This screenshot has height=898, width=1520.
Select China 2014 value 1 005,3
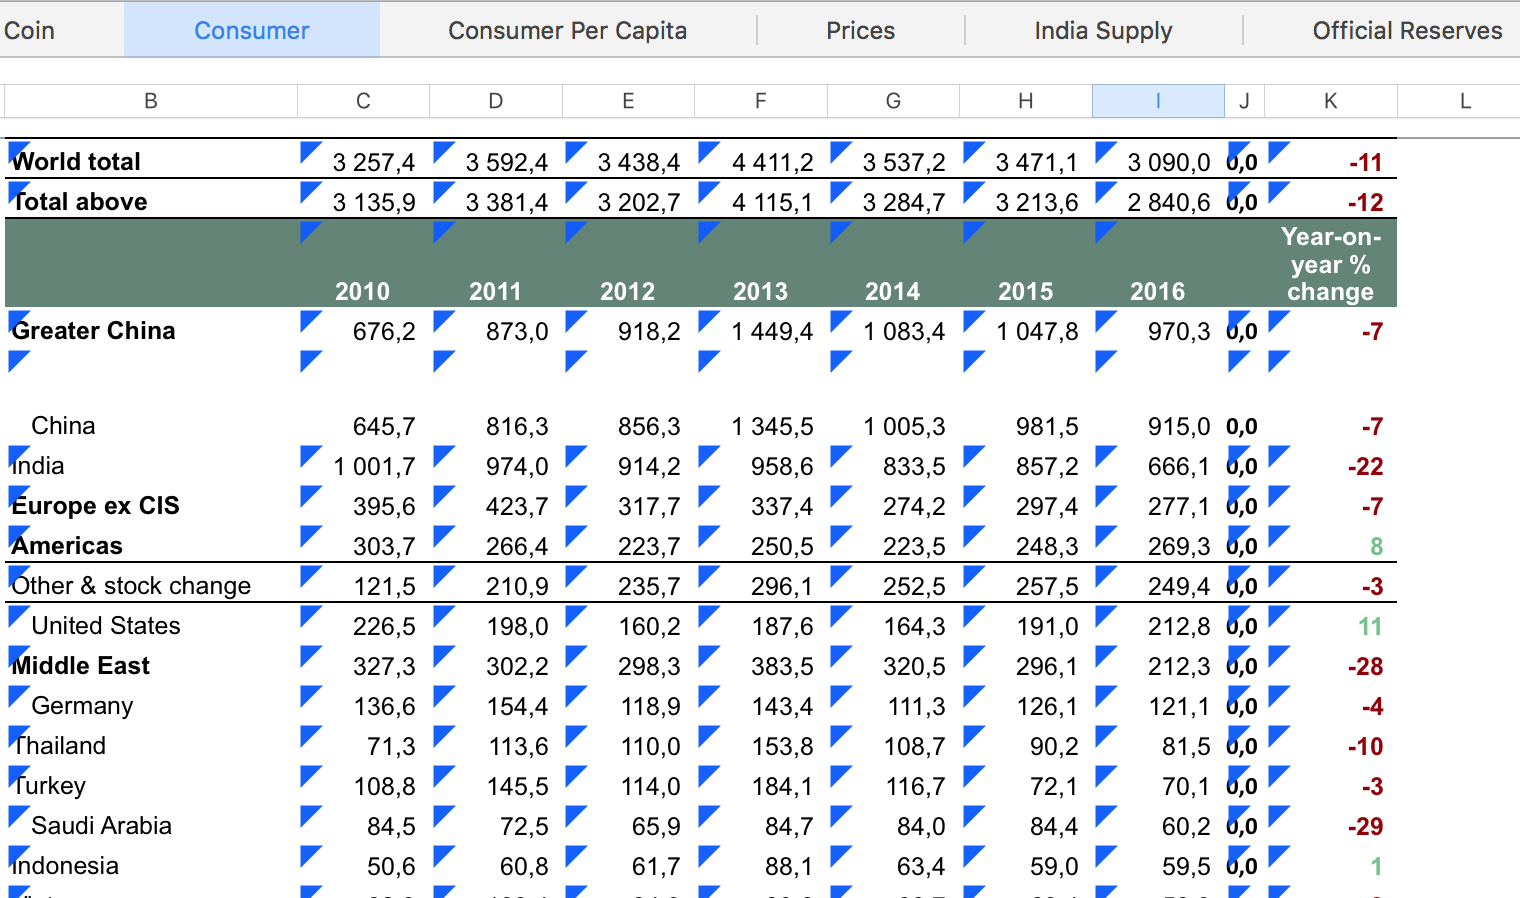pos(904,426)
